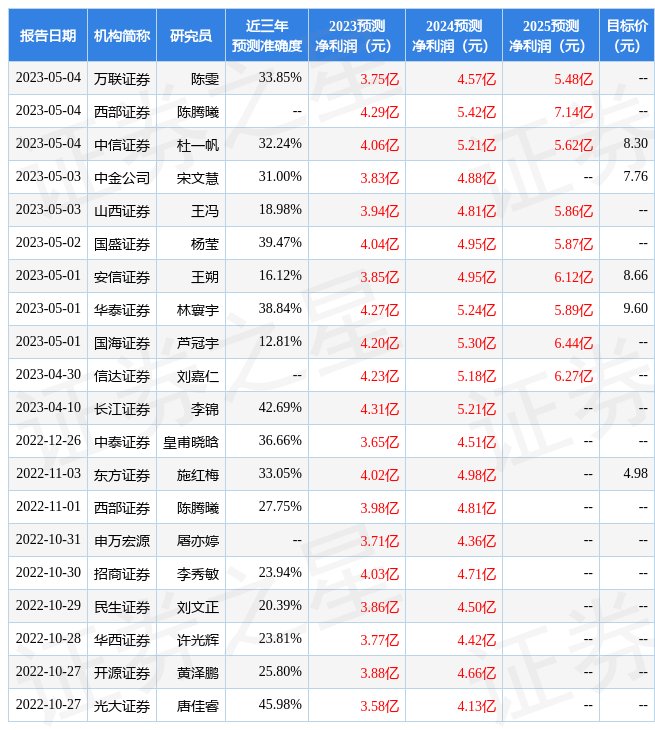Select researcher 黄泽鹏
Image resolution: width=655 pixels, height=730 pixels.
(x=198, y=674)
